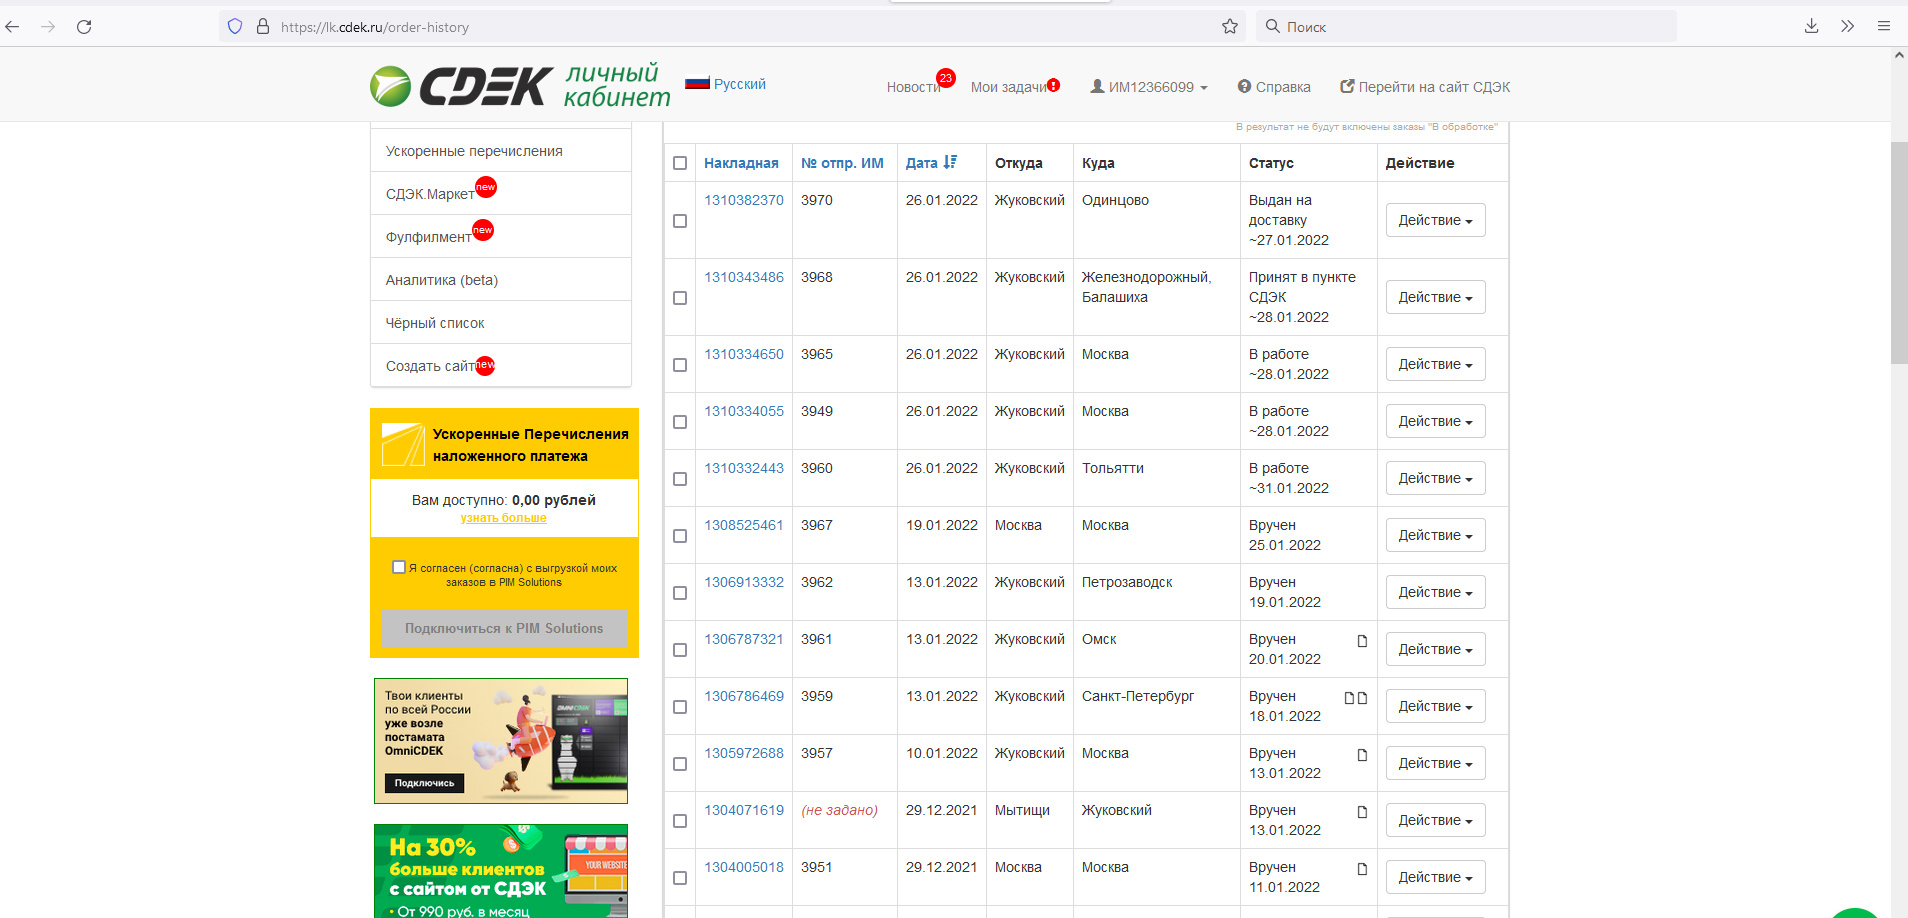Viewport: 1908px width, 918px height.
Task: Click Перейти на сайт СДЭК link
Action: (x=1425, y=87)
